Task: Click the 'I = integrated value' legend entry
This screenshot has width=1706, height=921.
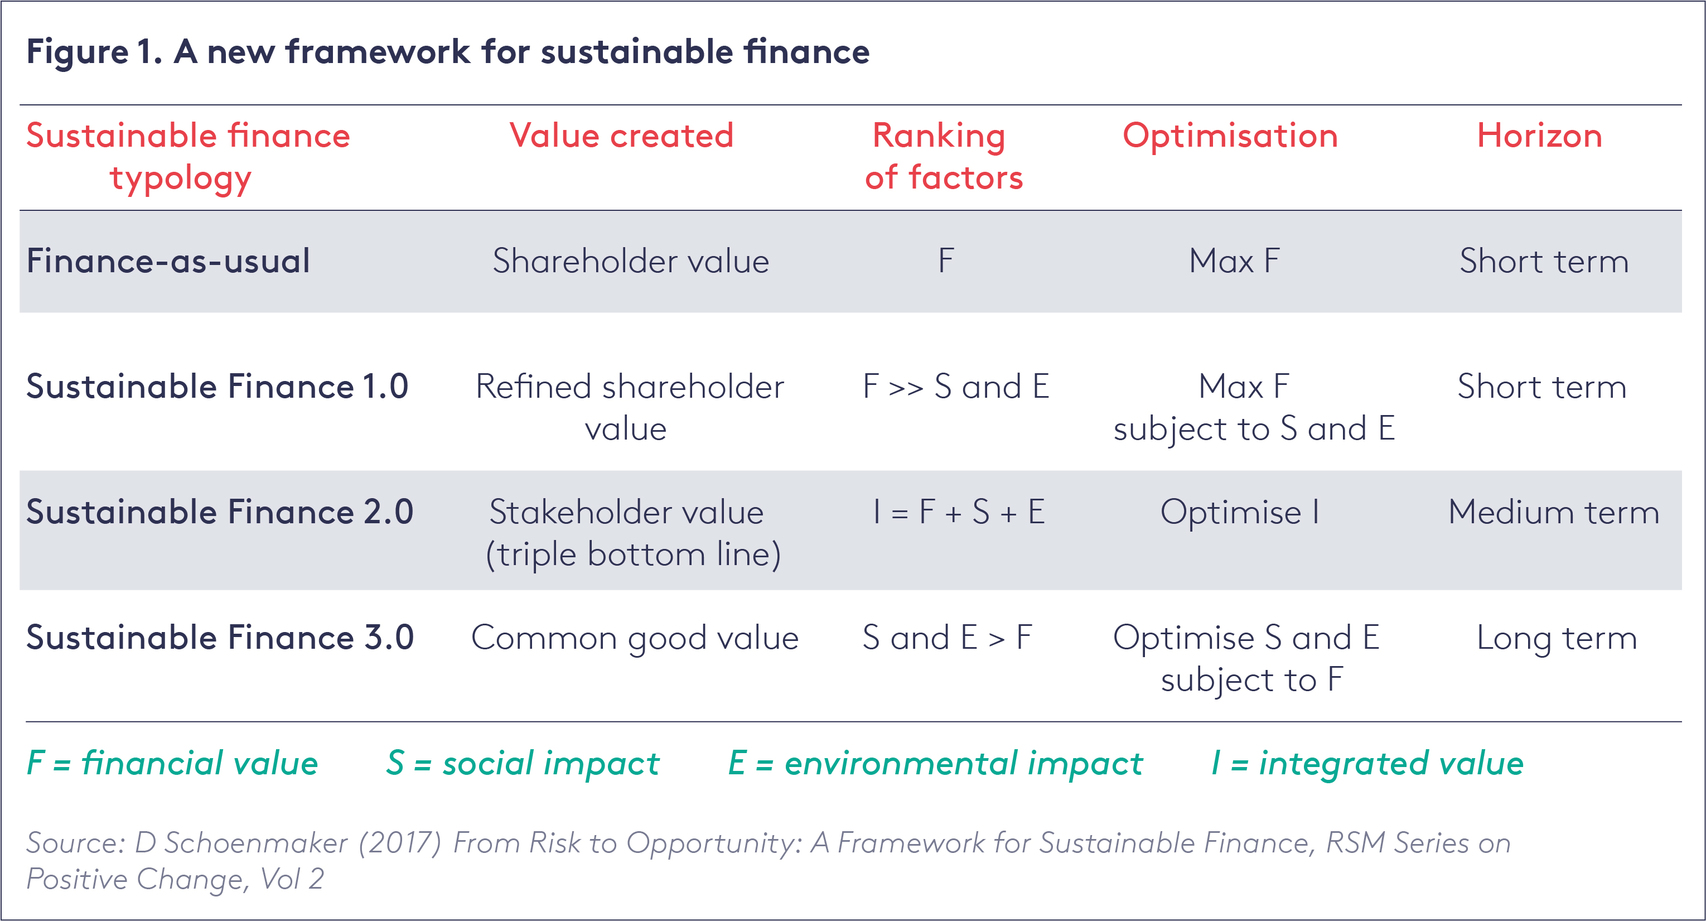Action: pyautogui.click(x=1367, y=764)
